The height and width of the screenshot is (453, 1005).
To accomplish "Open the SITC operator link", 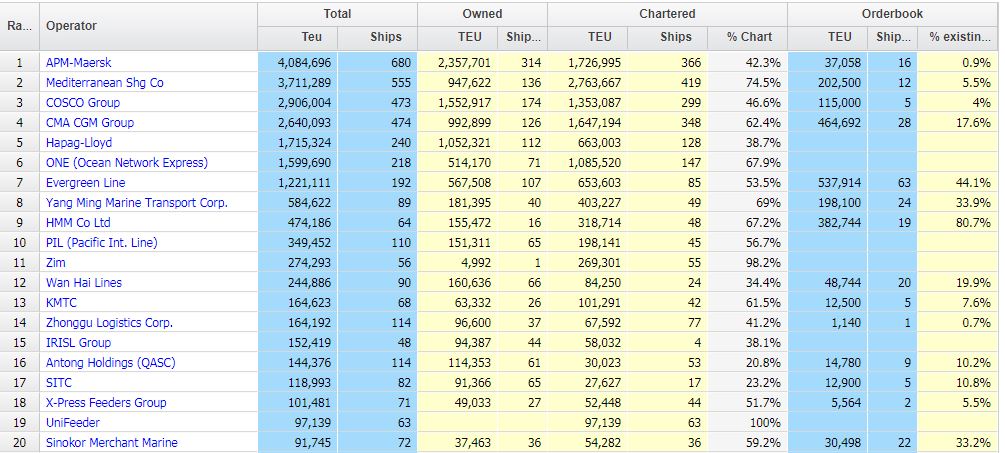I will click(x=58, y=383).
